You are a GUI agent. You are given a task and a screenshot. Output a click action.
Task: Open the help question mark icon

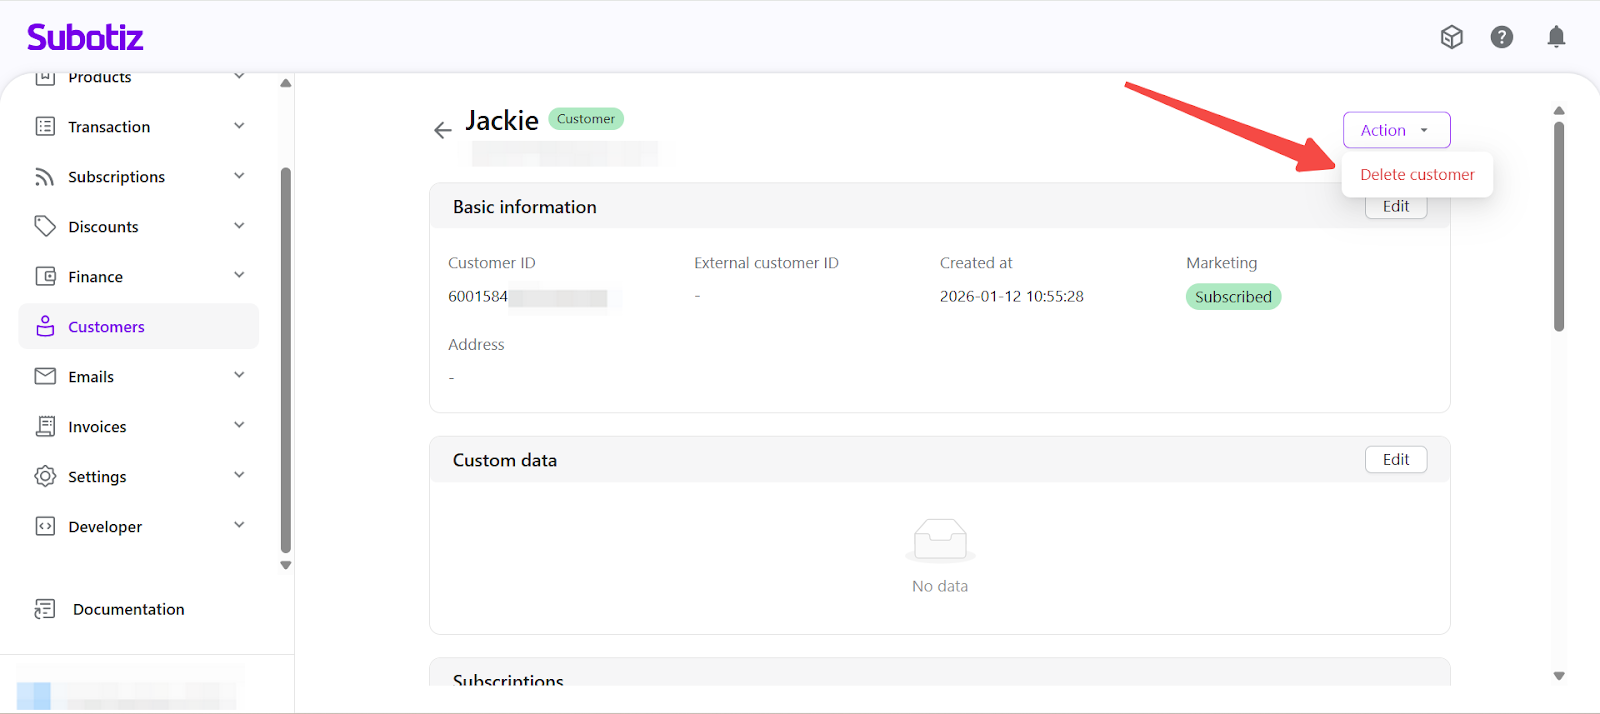[x=1501, y=37]
